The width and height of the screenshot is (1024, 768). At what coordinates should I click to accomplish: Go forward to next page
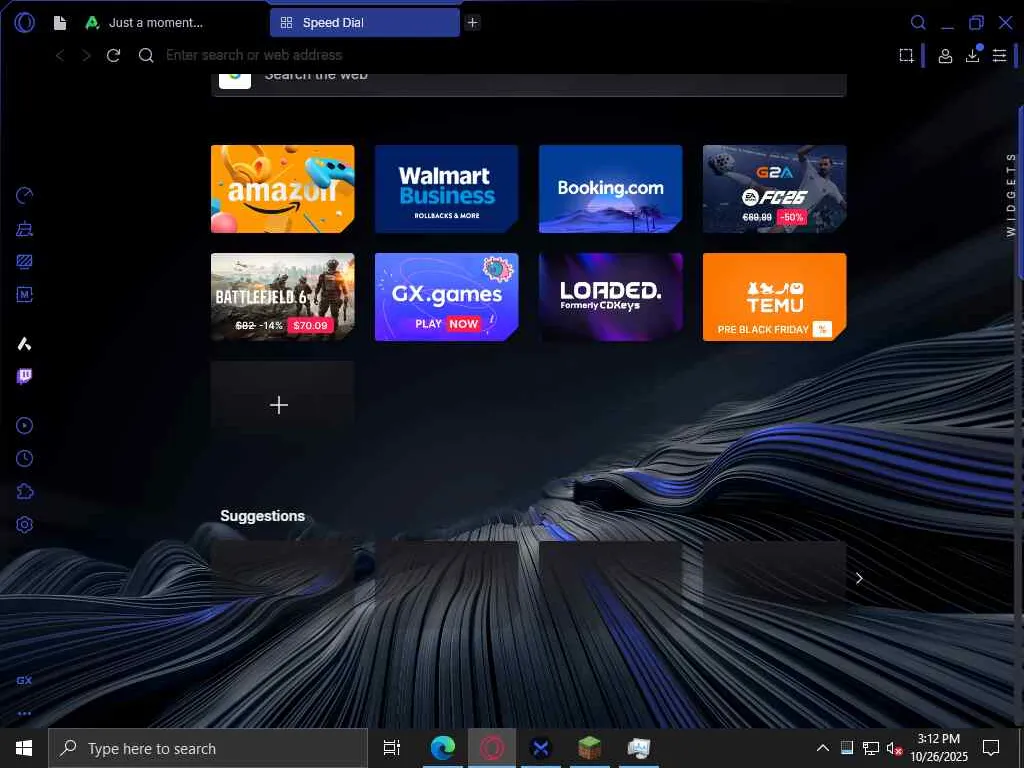click(86, 56)
